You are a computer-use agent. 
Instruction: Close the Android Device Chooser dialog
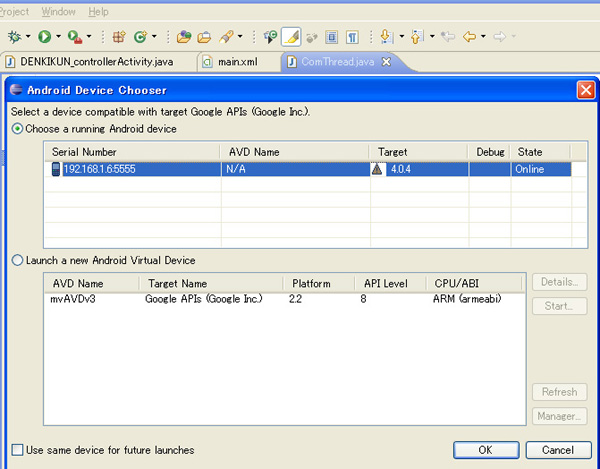586,91
